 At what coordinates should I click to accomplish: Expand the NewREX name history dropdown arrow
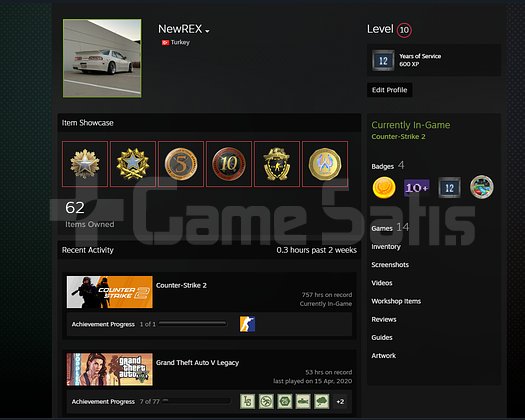point(207,31)
